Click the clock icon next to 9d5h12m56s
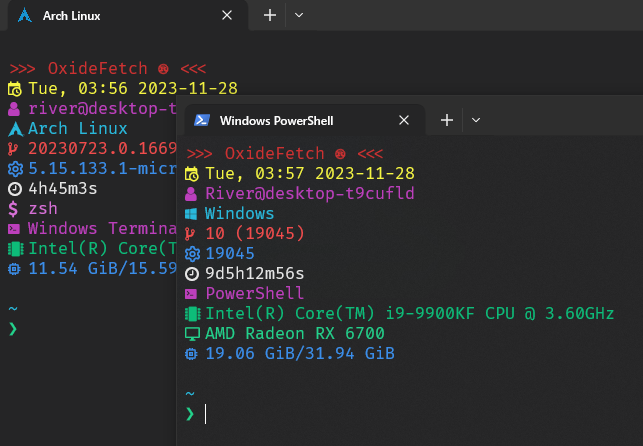This screenshot has width=643, height=446. [x=192, y=274]
